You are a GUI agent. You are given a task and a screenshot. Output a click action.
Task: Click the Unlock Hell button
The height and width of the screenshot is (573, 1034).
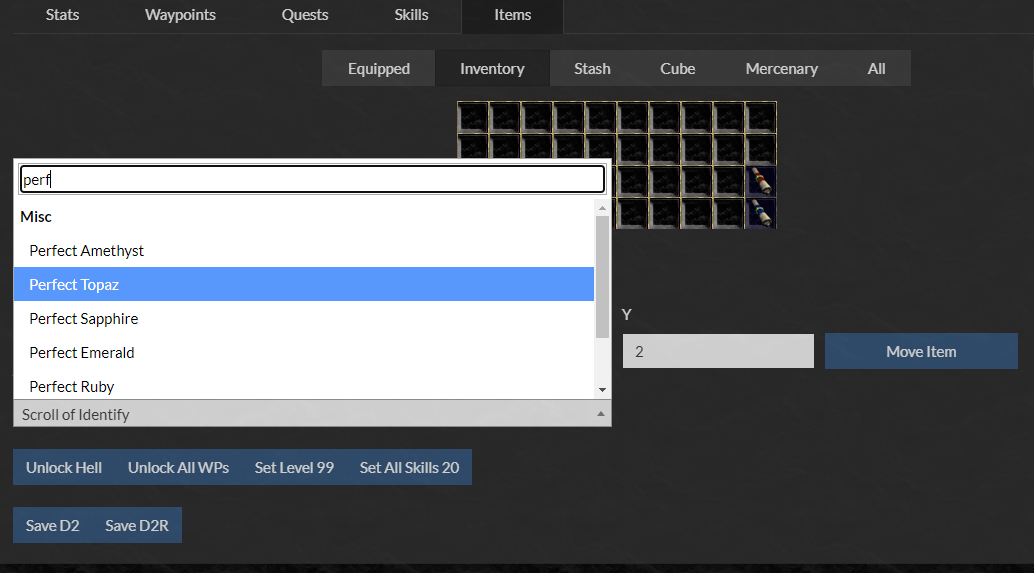64,467
